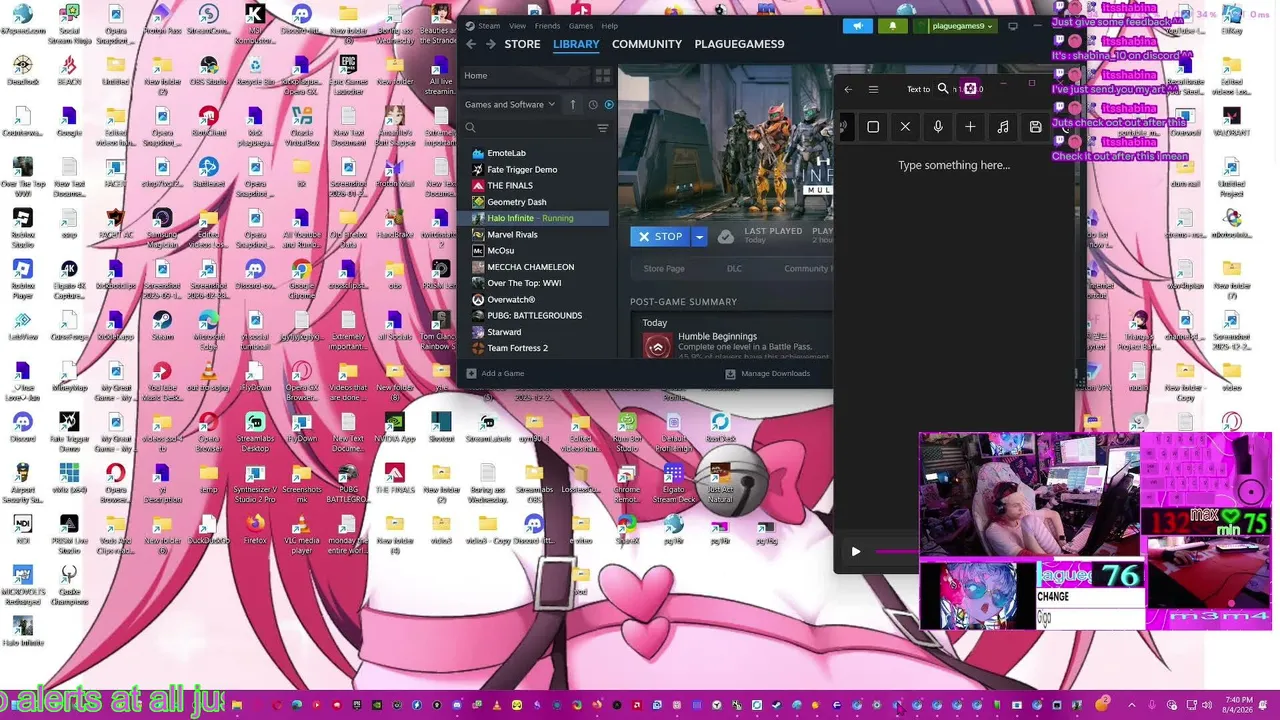The height and width of the screenshot is (720, 1280).
Task: Click Add a Game button
Action: tap(495, 374)
